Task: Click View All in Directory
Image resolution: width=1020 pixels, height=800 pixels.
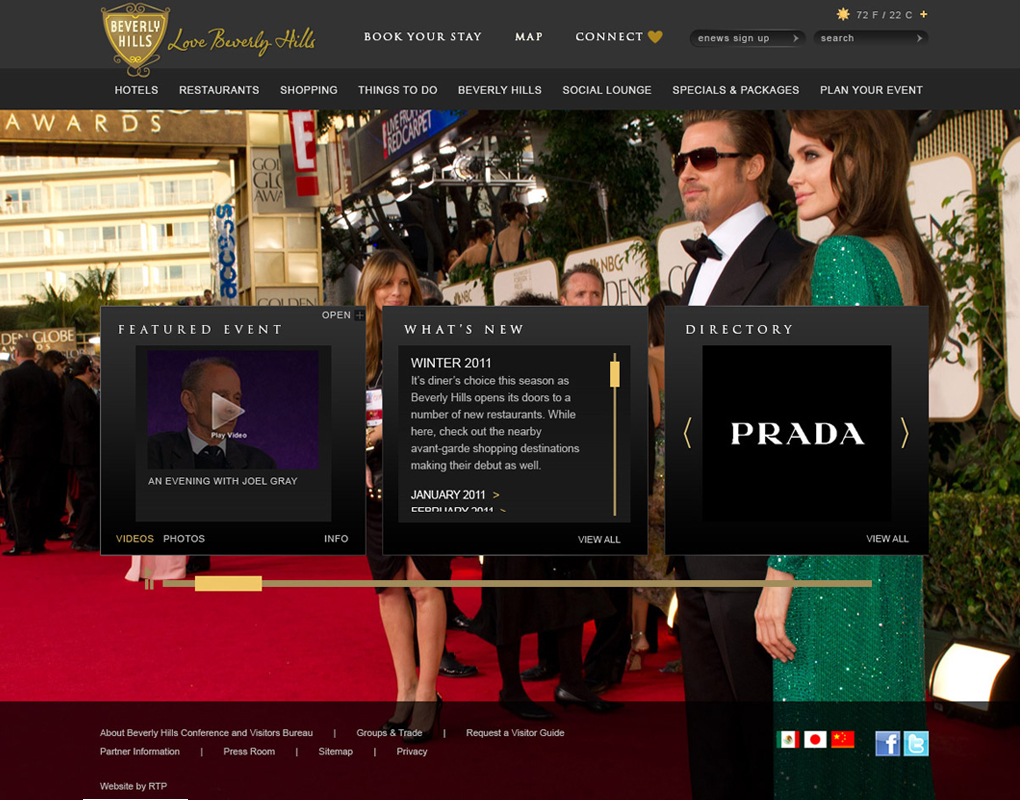Action: 887,539
